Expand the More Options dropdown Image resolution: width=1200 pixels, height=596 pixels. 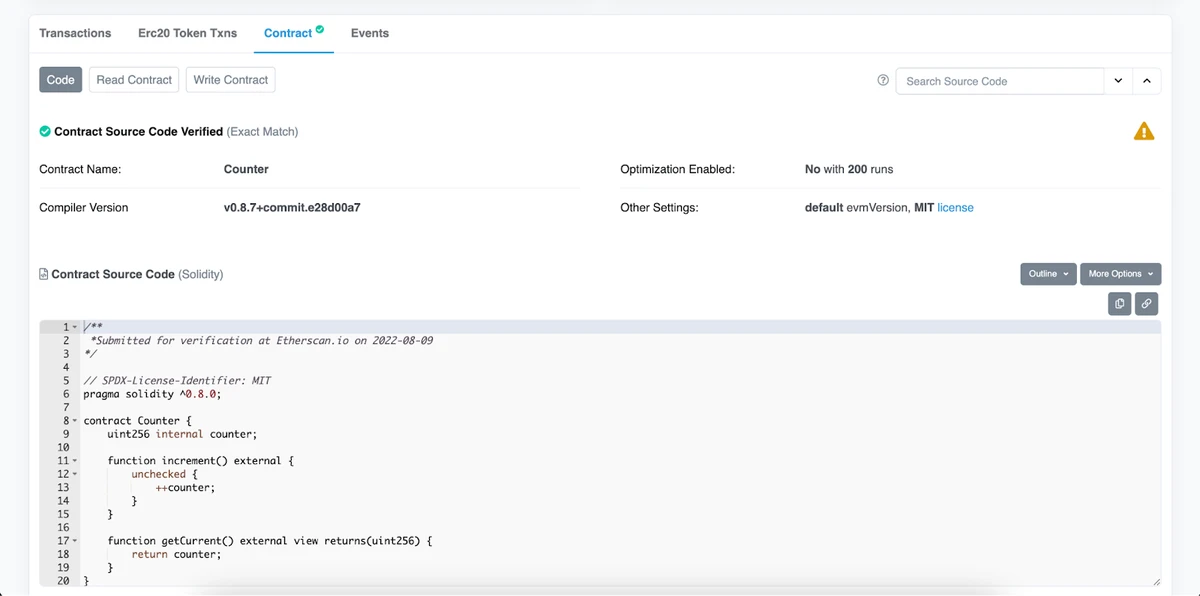pos(1120,274)
